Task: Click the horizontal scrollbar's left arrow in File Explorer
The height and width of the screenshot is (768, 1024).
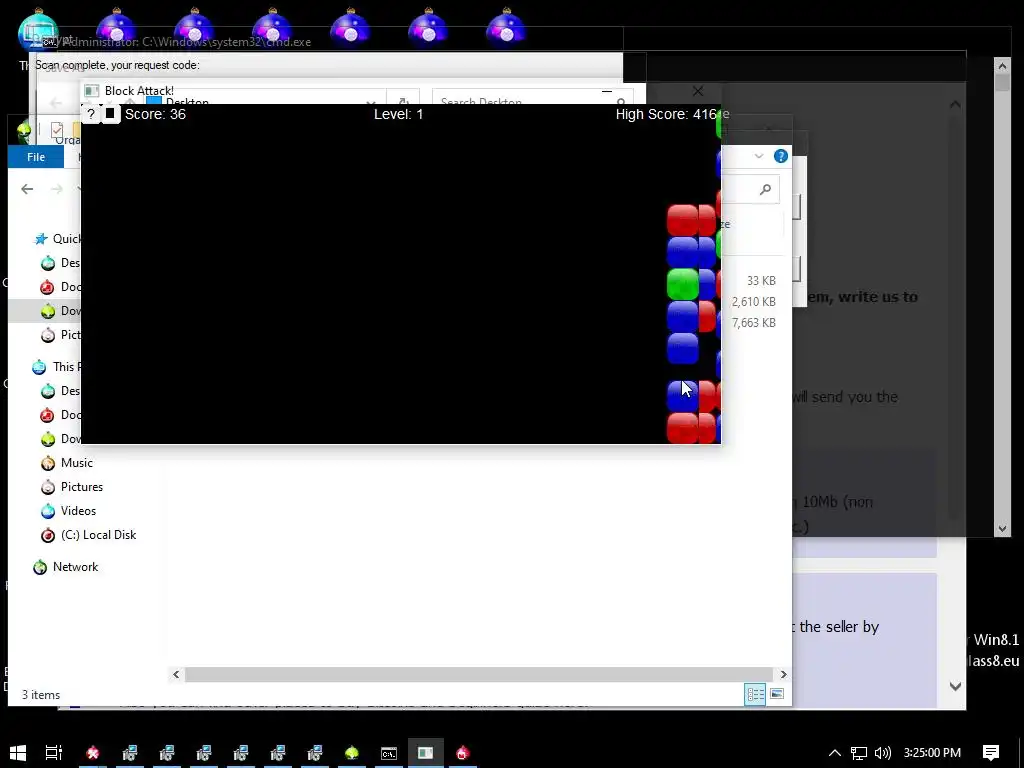Action: [x=176, y=675]
